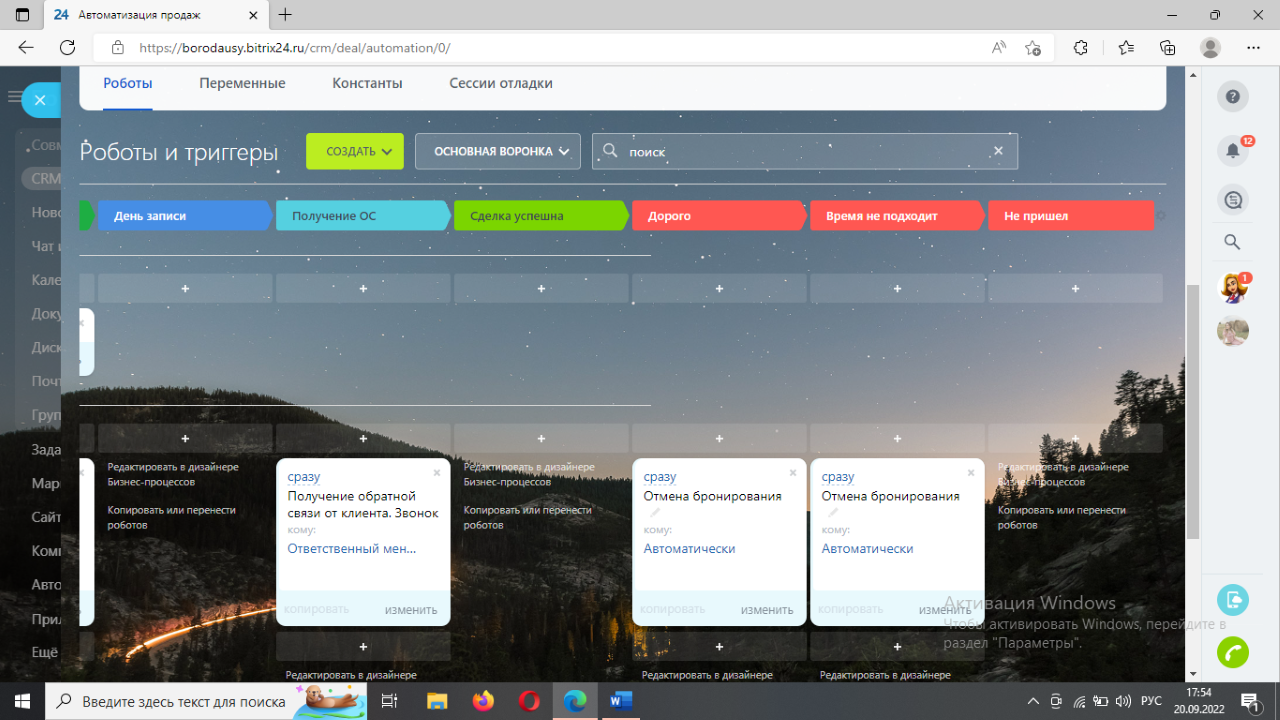Open chat with the avatar showing badge 1

pyautogui.click(x=1233, y=288)
